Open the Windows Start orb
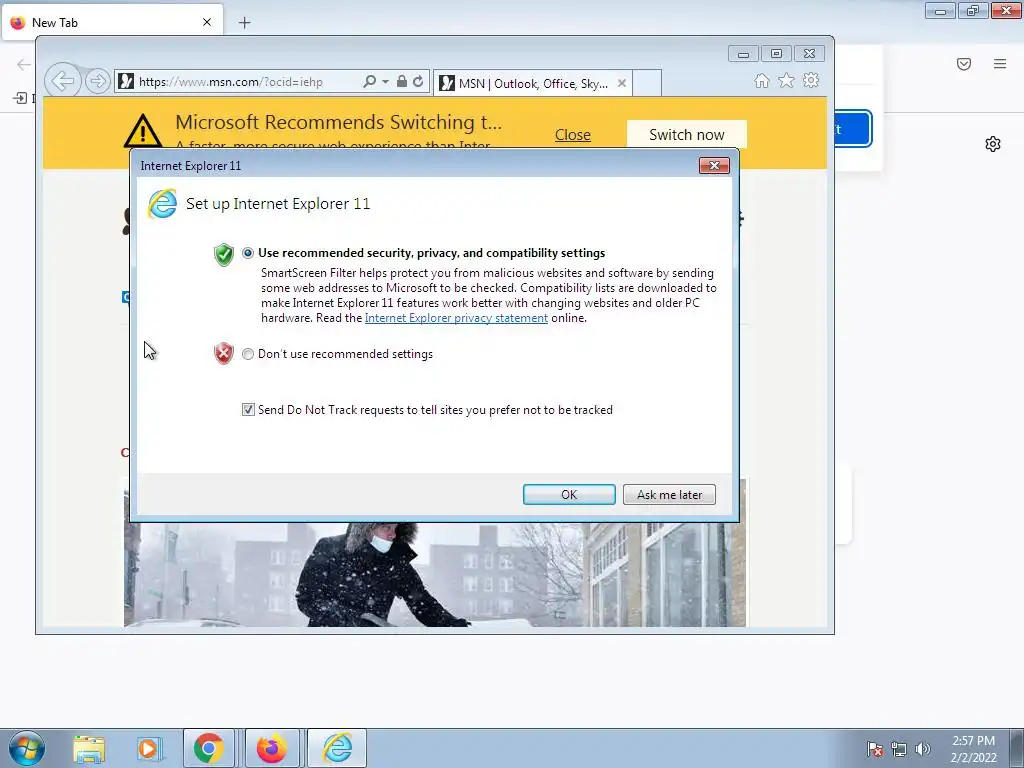Viewport: 1024px width, 768px height. (x=27, y=748)
